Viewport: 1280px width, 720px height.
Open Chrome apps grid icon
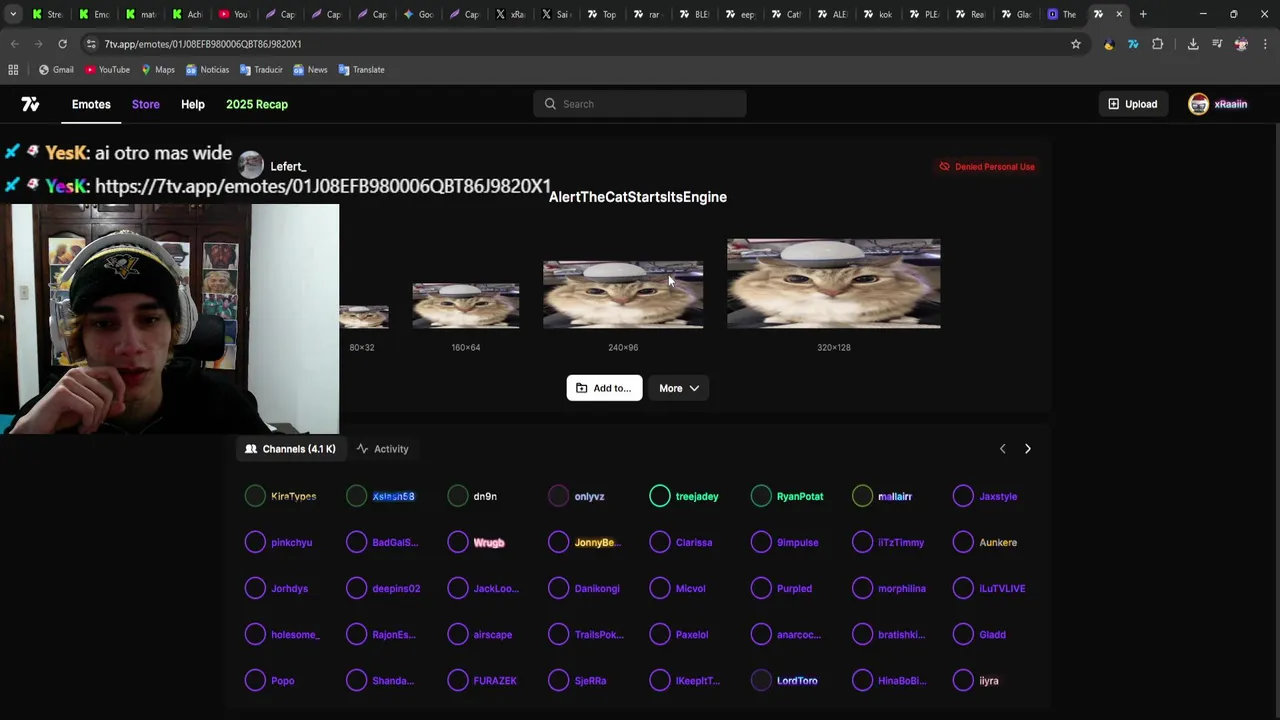[13, 70]
